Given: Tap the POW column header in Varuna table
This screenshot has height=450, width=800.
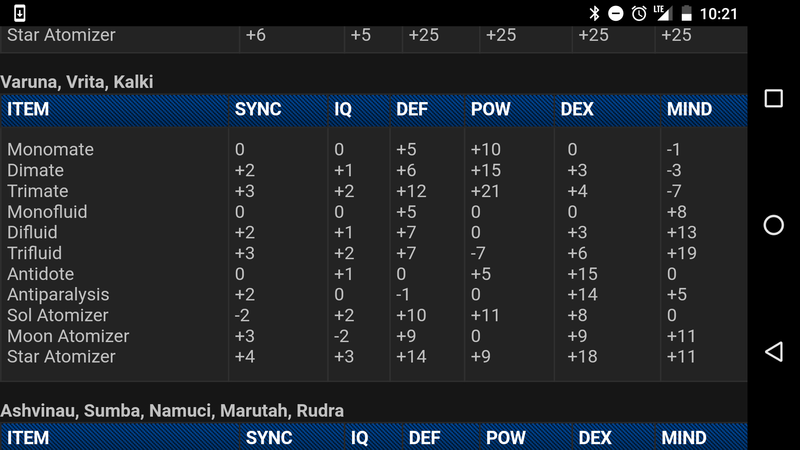Looking at the screenshot, I should click(490, 109).
